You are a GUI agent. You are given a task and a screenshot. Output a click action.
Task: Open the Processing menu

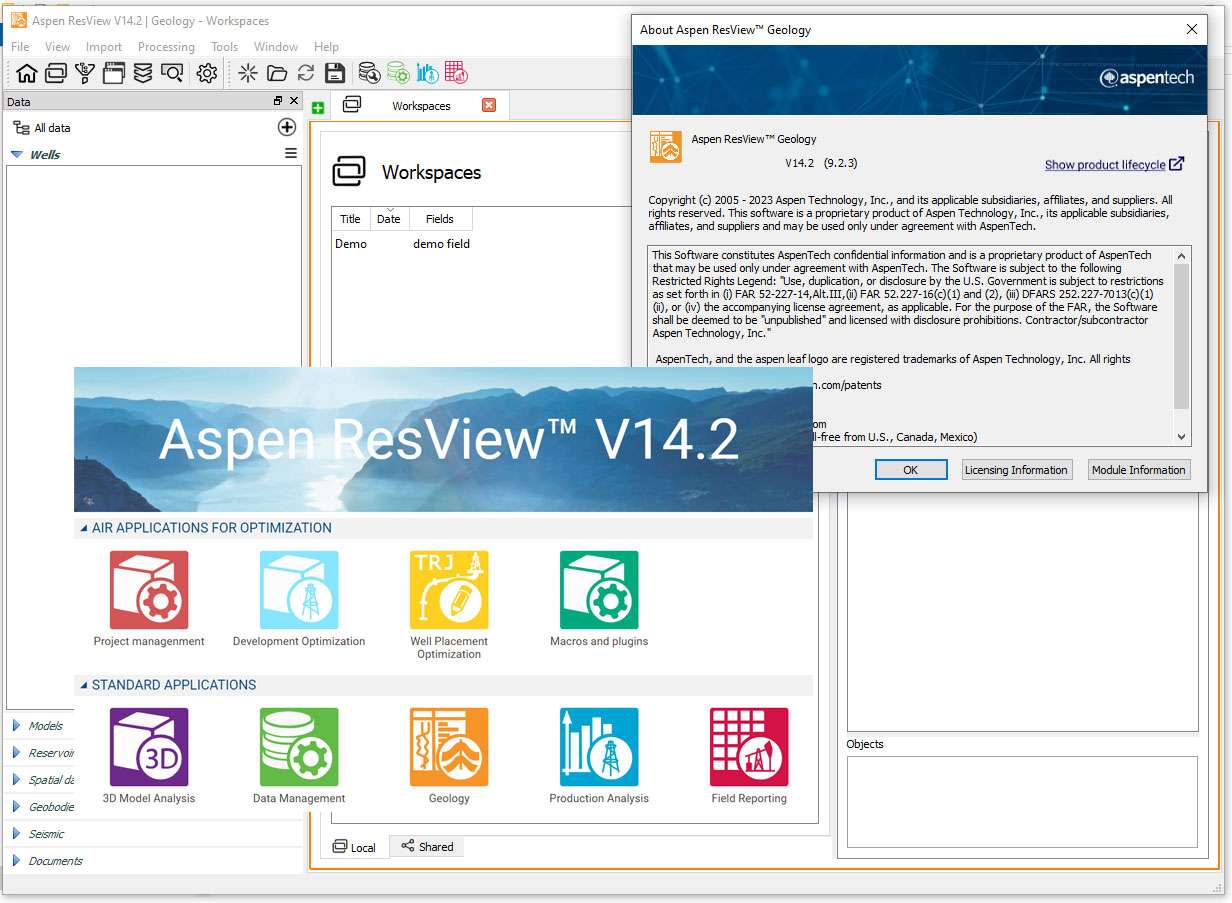[166, 47]
